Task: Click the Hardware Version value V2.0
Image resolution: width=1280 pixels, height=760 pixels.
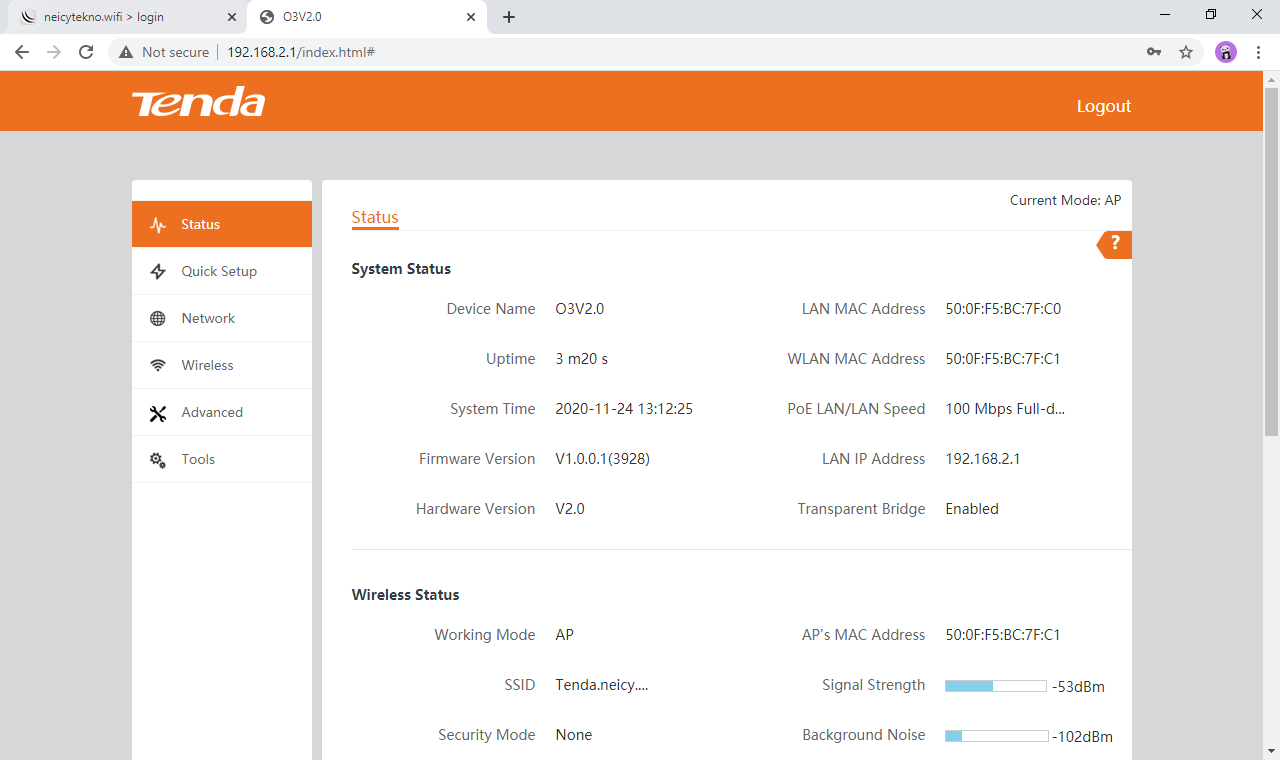Action: (570, 510)
